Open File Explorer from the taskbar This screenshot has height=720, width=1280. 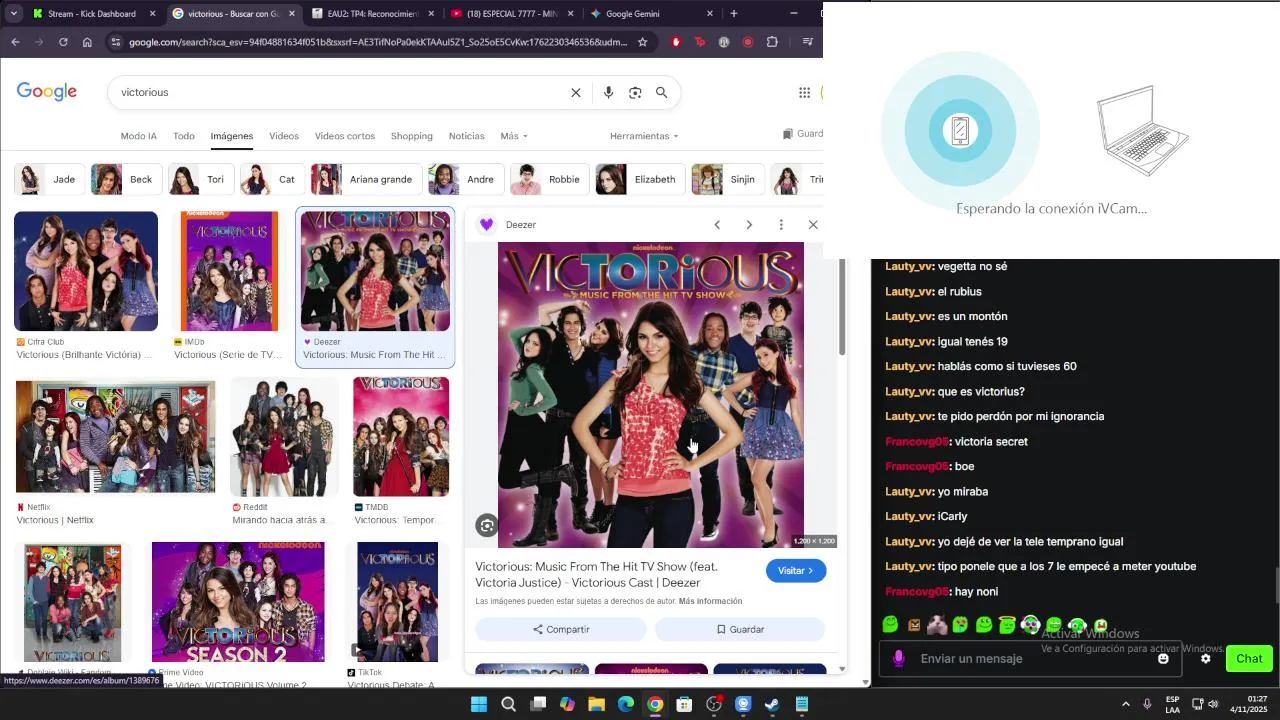click(x=596, y=704)
